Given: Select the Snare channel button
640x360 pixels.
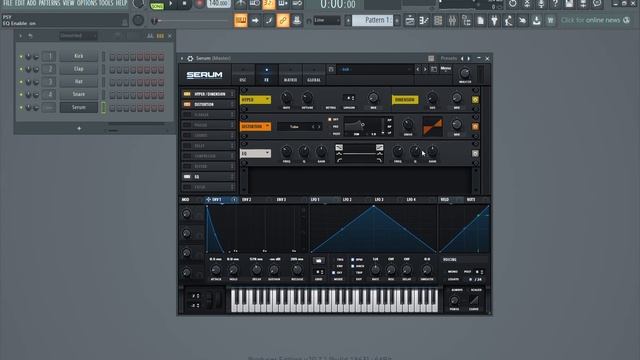Looking at the screenshot, I should point(79,94).
